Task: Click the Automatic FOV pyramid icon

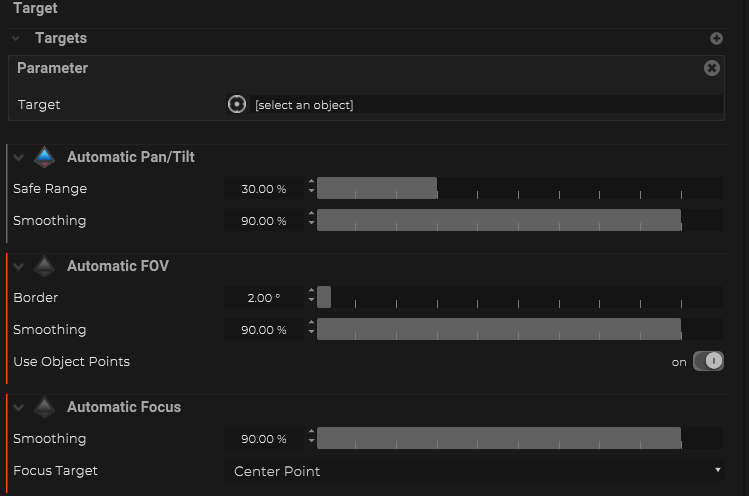Action: 44,266
